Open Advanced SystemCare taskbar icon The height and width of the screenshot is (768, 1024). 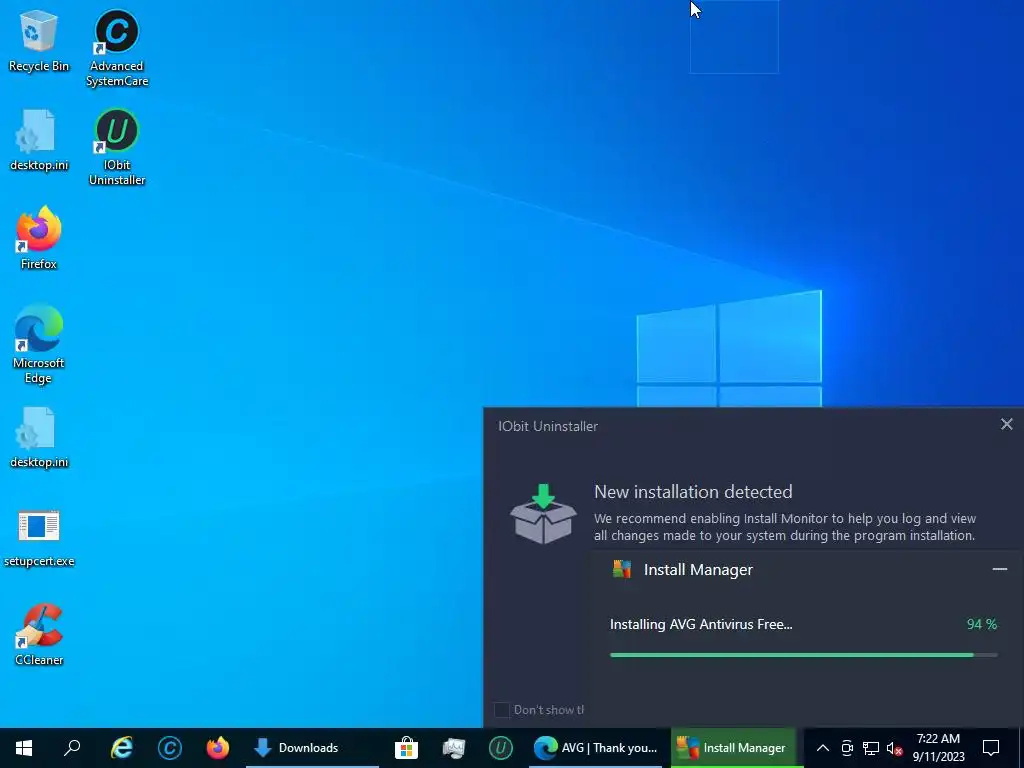point(170,748)
